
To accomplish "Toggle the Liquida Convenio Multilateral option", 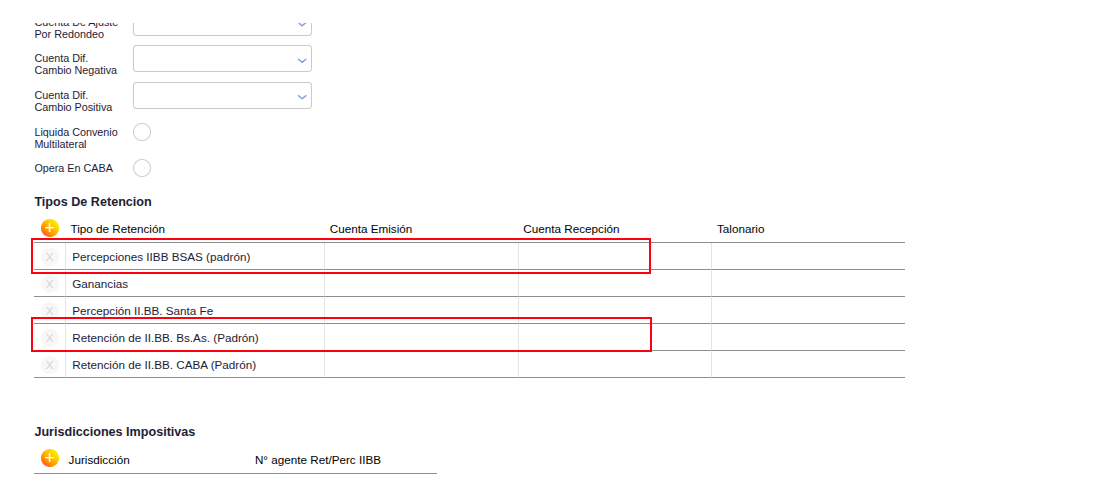I will pos(142,132).
